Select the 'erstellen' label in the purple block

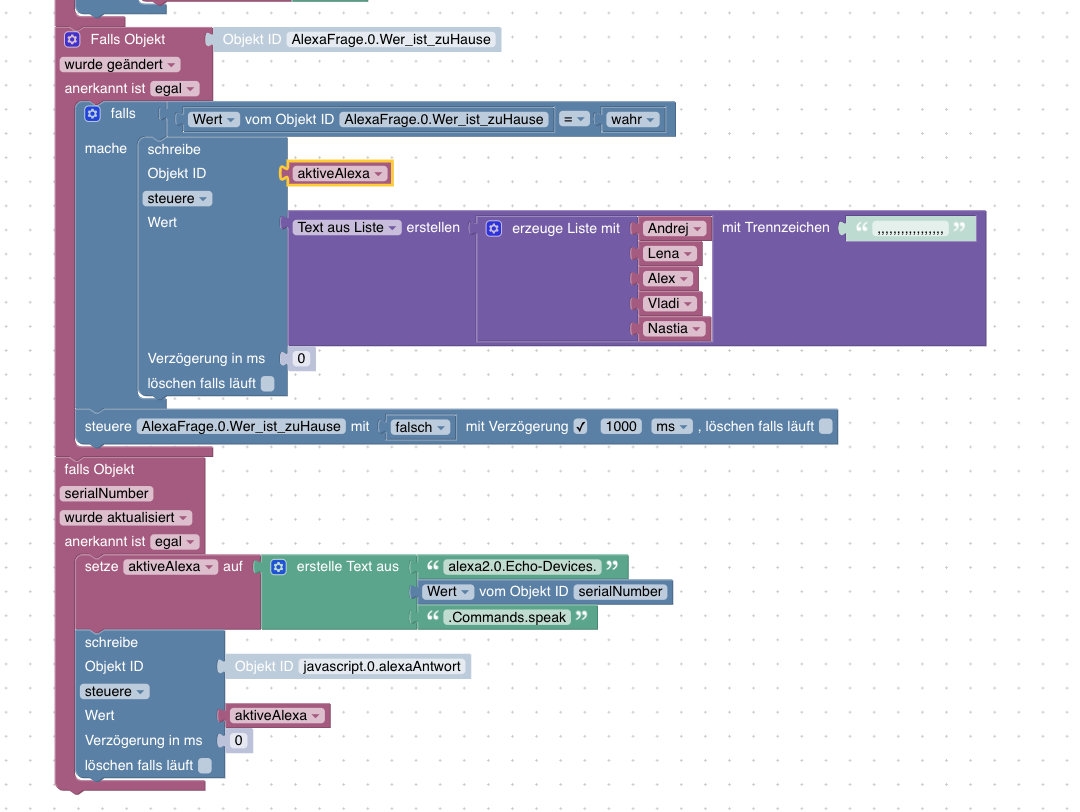point(433,227)
